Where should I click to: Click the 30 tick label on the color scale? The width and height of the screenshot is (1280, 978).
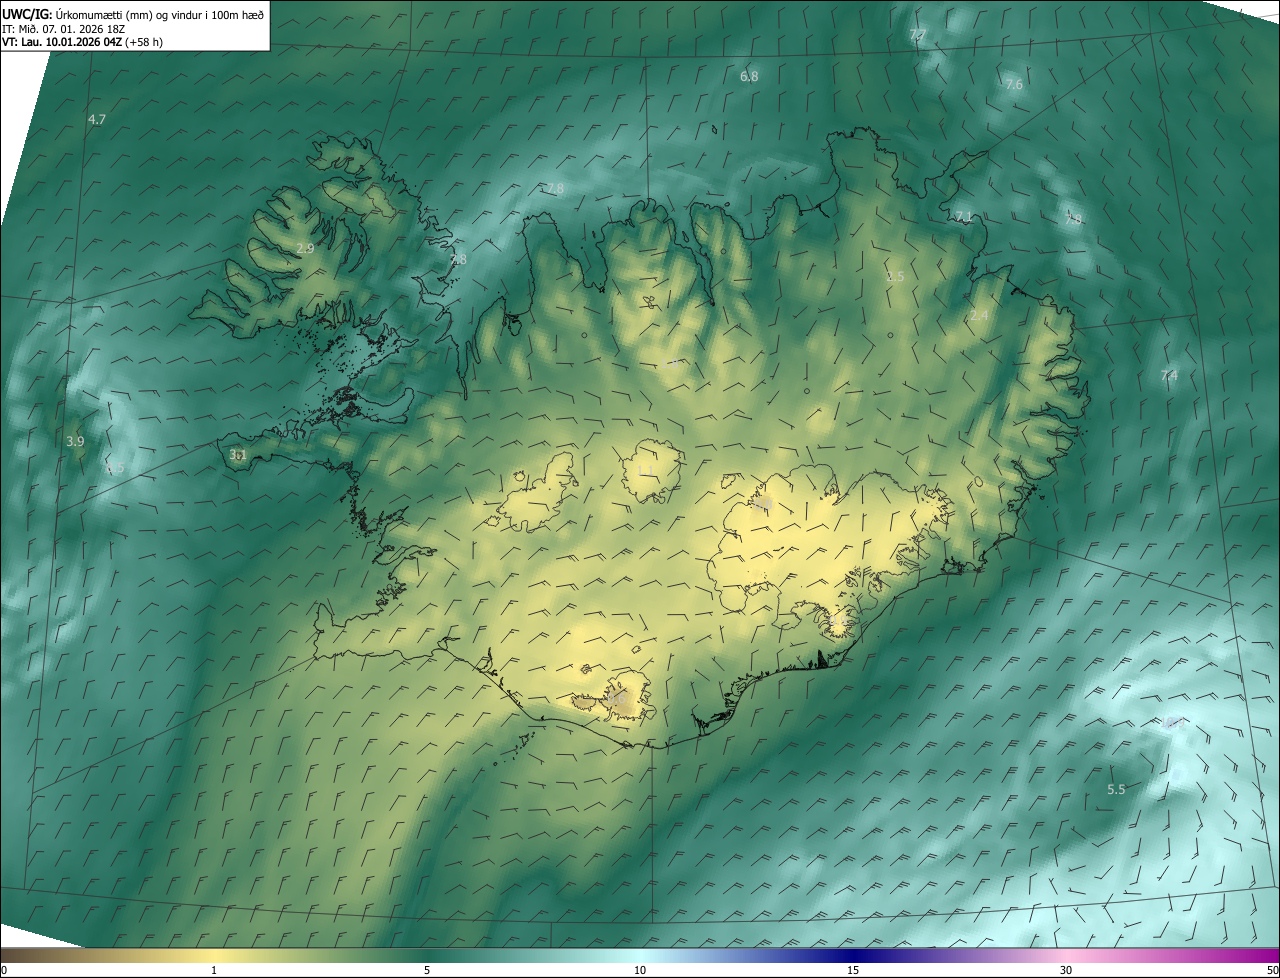pos(1066,971)
